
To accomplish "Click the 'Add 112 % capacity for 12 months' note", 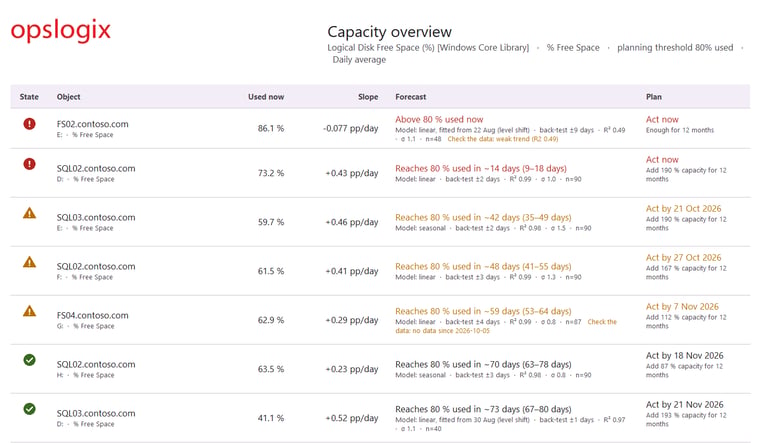I will [x=686, y=321].
